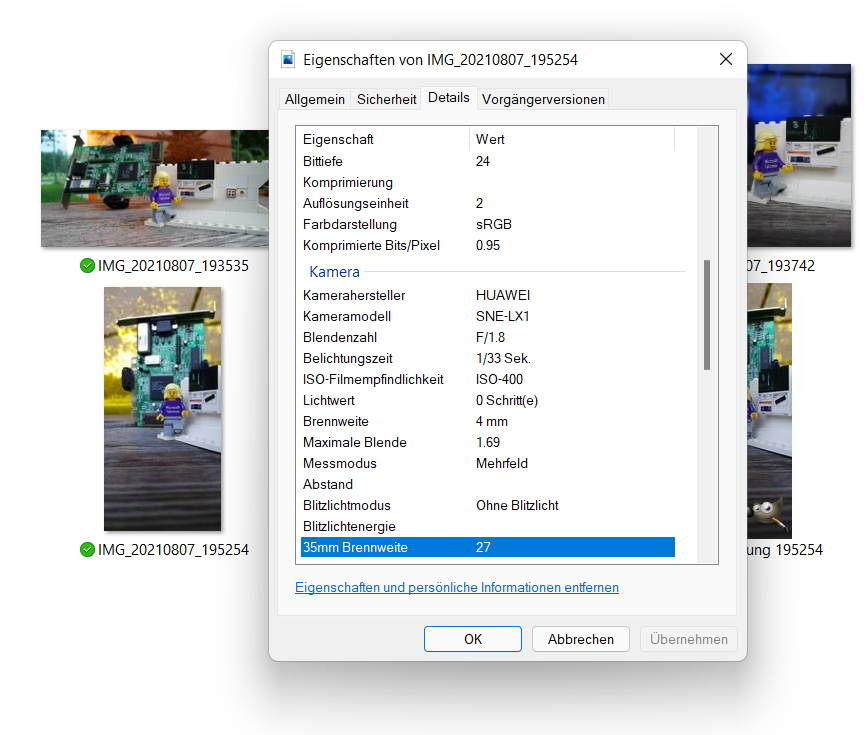Viewport: 868px width, 735px height.
Task: Click the Abbrechen button
Action: point(581,639)
